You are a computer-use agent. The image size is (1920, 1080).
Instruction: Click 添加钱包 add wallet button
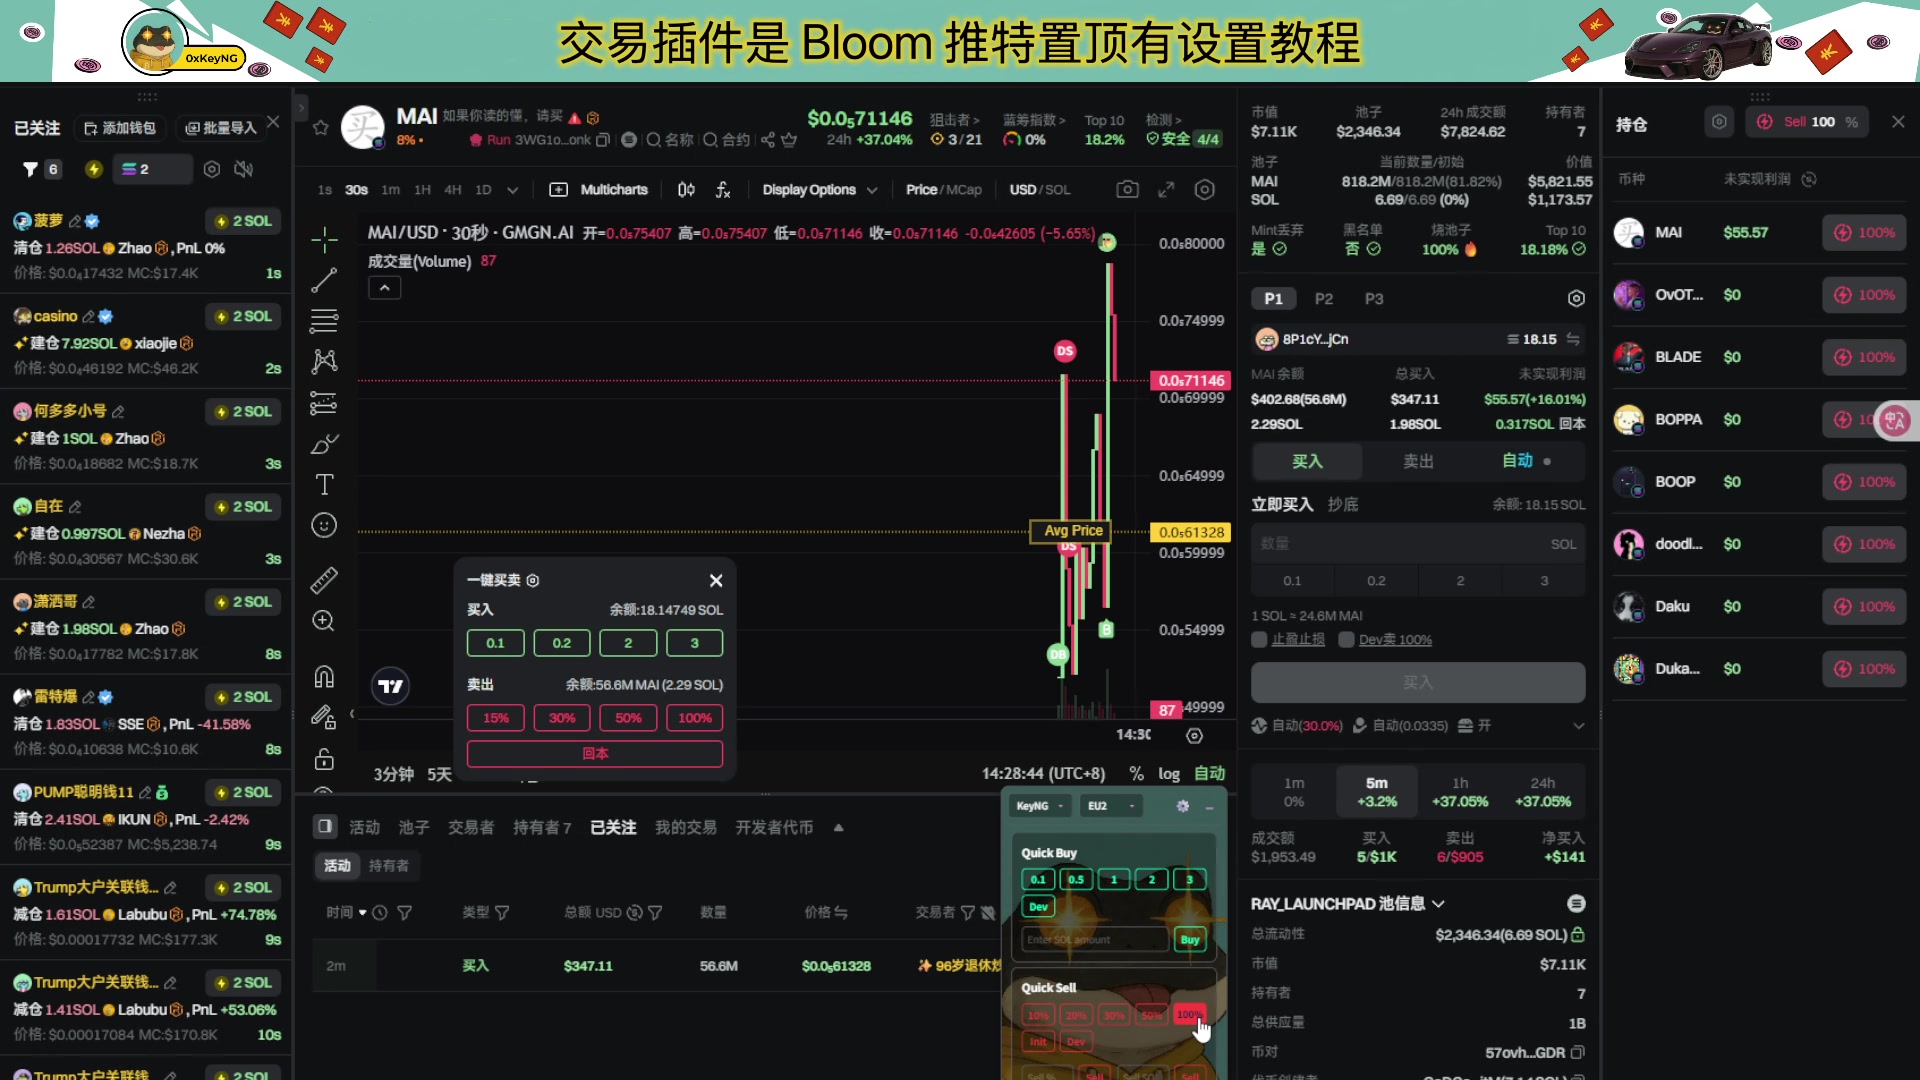[x=119, y=128]
